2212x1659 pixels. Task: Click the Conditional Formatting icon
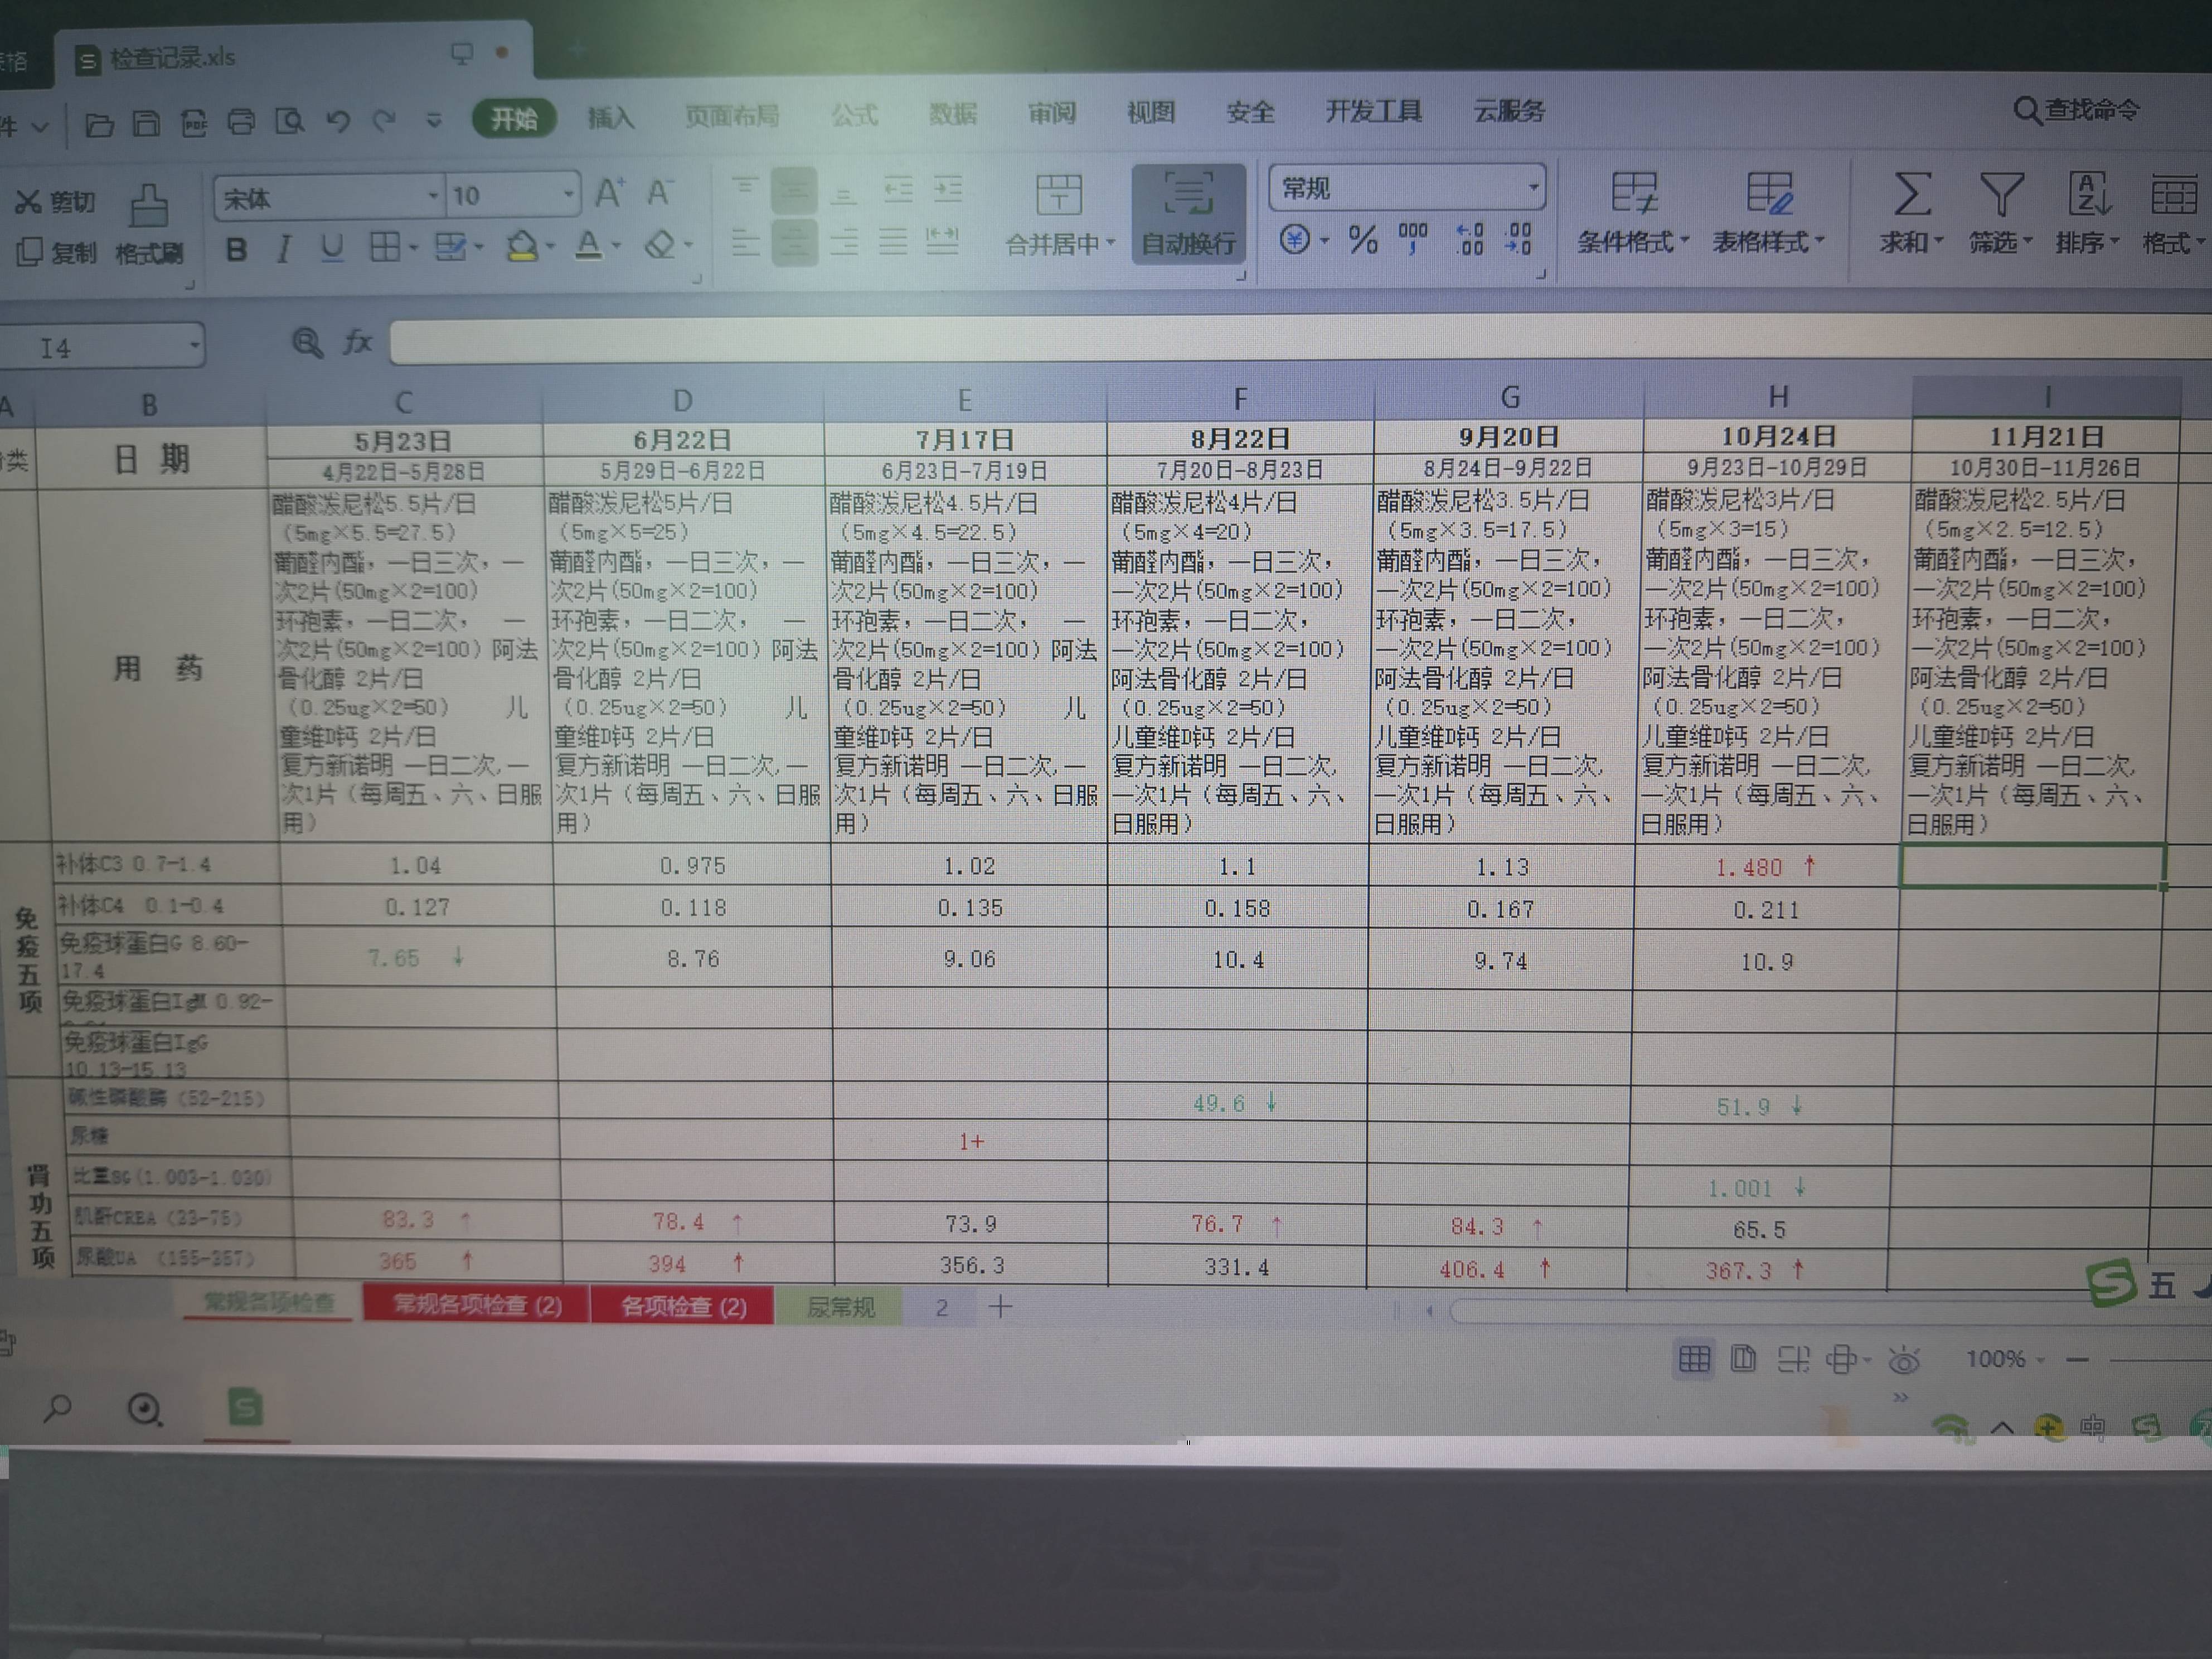coord(1634,194)
